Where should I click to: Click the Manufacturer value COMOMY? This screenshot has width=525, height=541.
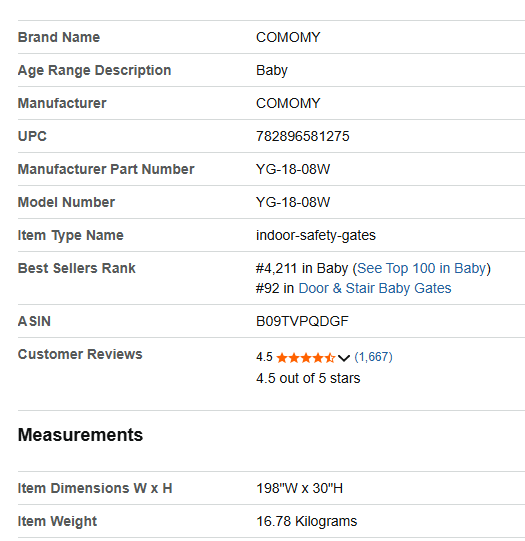[288, 103]
